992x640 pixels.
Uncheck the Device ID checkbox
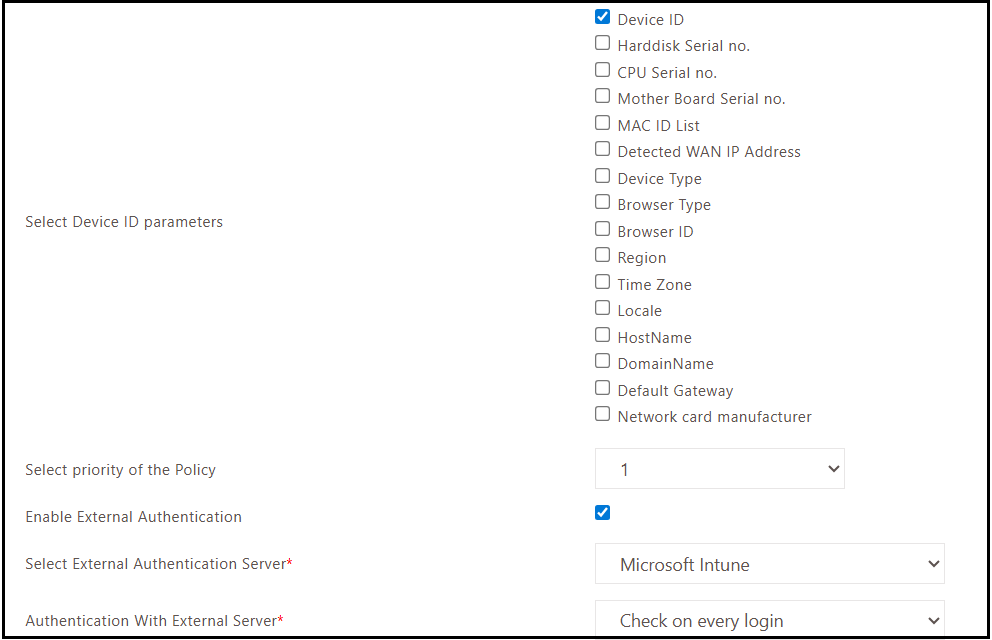click(x=602, y=17)
